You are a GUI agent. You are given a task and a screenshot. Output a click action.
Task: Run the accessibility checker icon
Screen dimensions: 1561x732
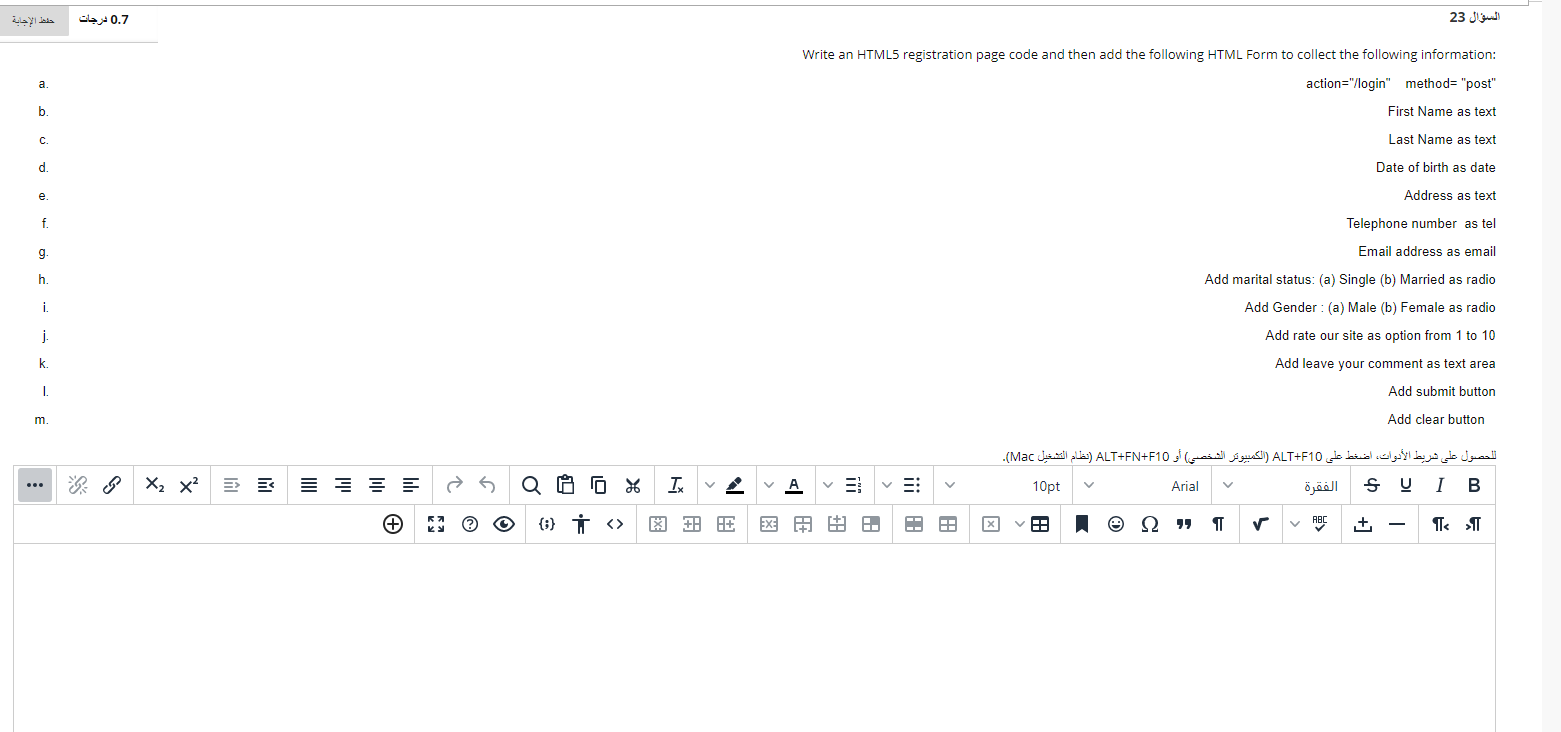pyautogui.click(x=580, y=523)
